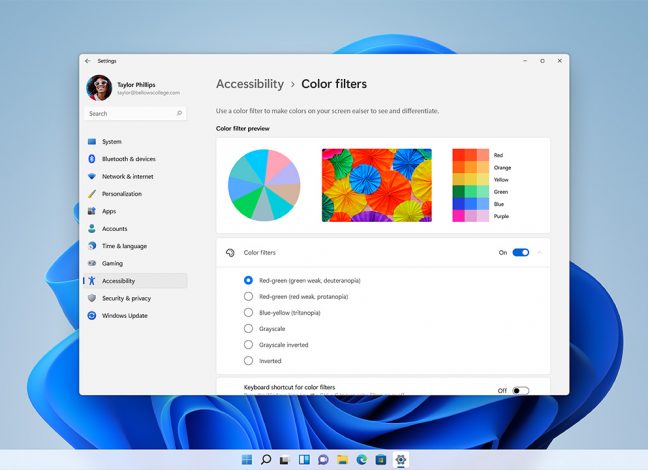648x470 pixels.
Task: Click the Accessibility figure icon
Action: [92, 281]
